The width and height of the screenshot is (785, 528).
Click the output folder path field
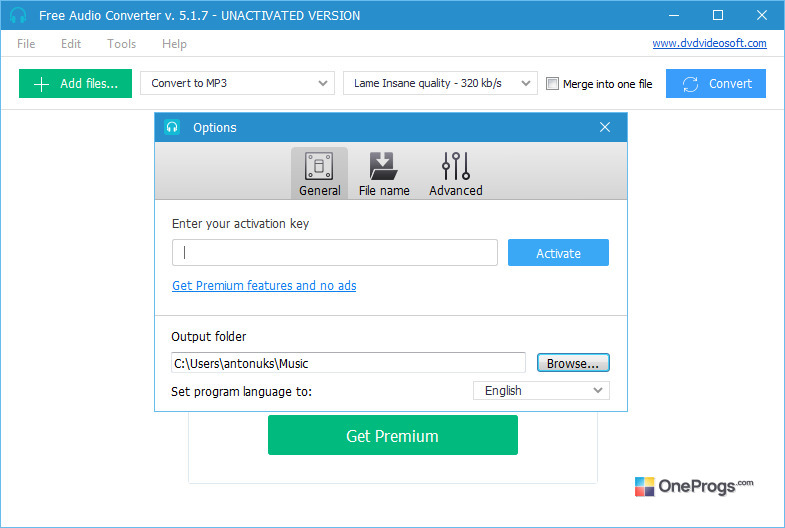click(348, 363)
